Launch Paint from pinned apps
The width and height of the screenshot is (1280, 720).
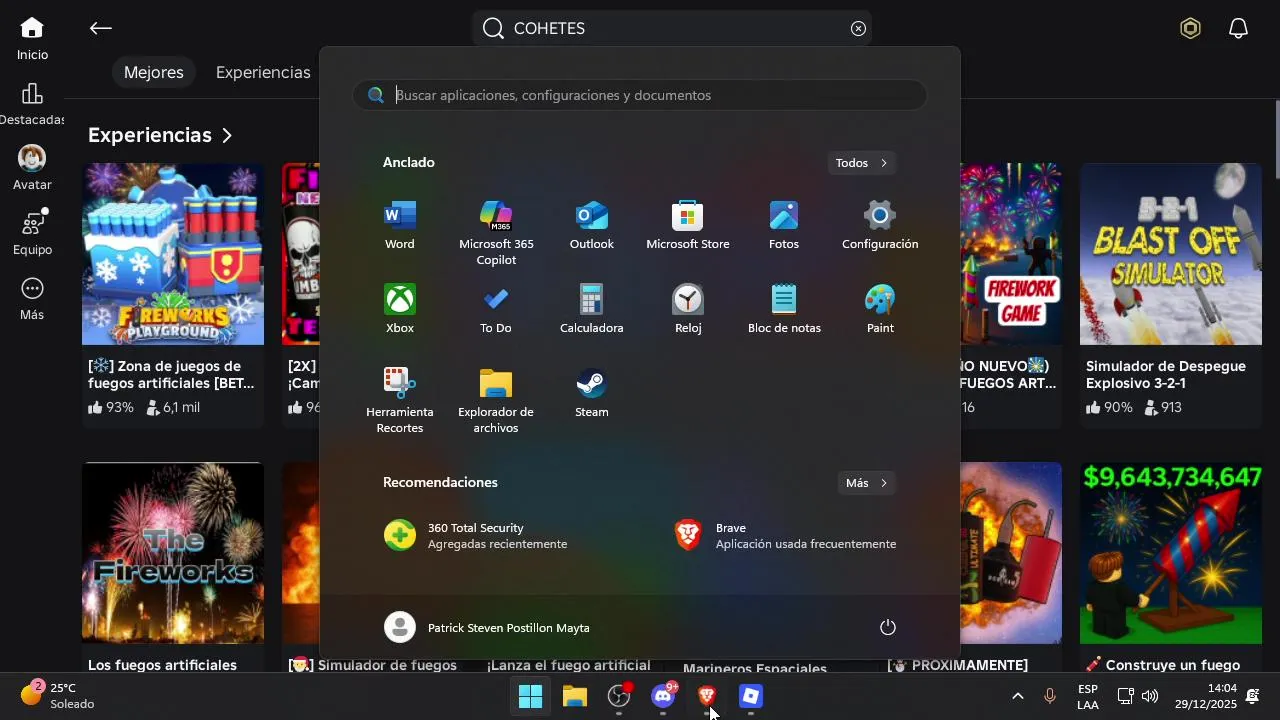(880, 310)
